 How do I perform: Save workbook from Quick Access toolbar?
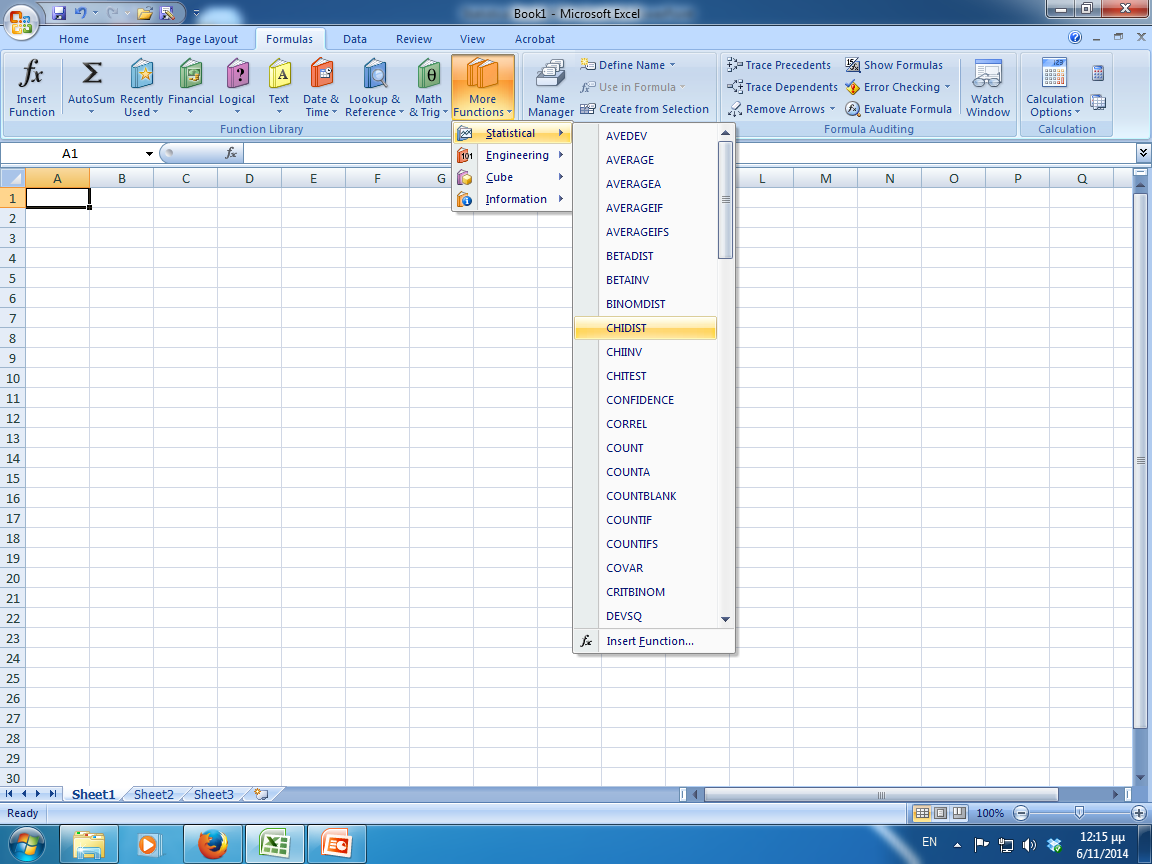click(x=59, y=12)
